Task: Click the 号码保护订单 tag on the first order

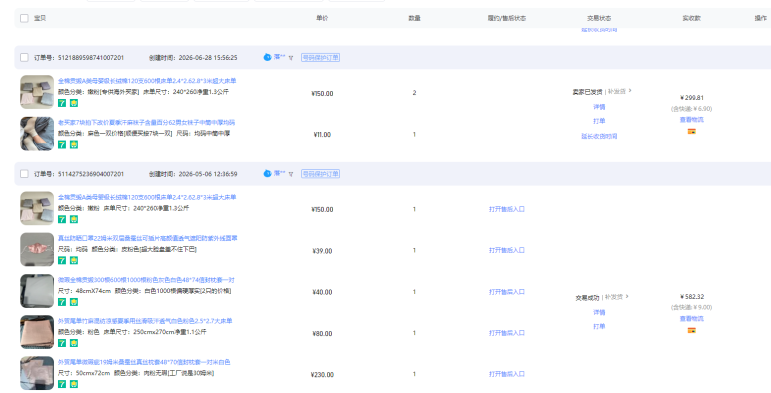Action: pos(321,58)
